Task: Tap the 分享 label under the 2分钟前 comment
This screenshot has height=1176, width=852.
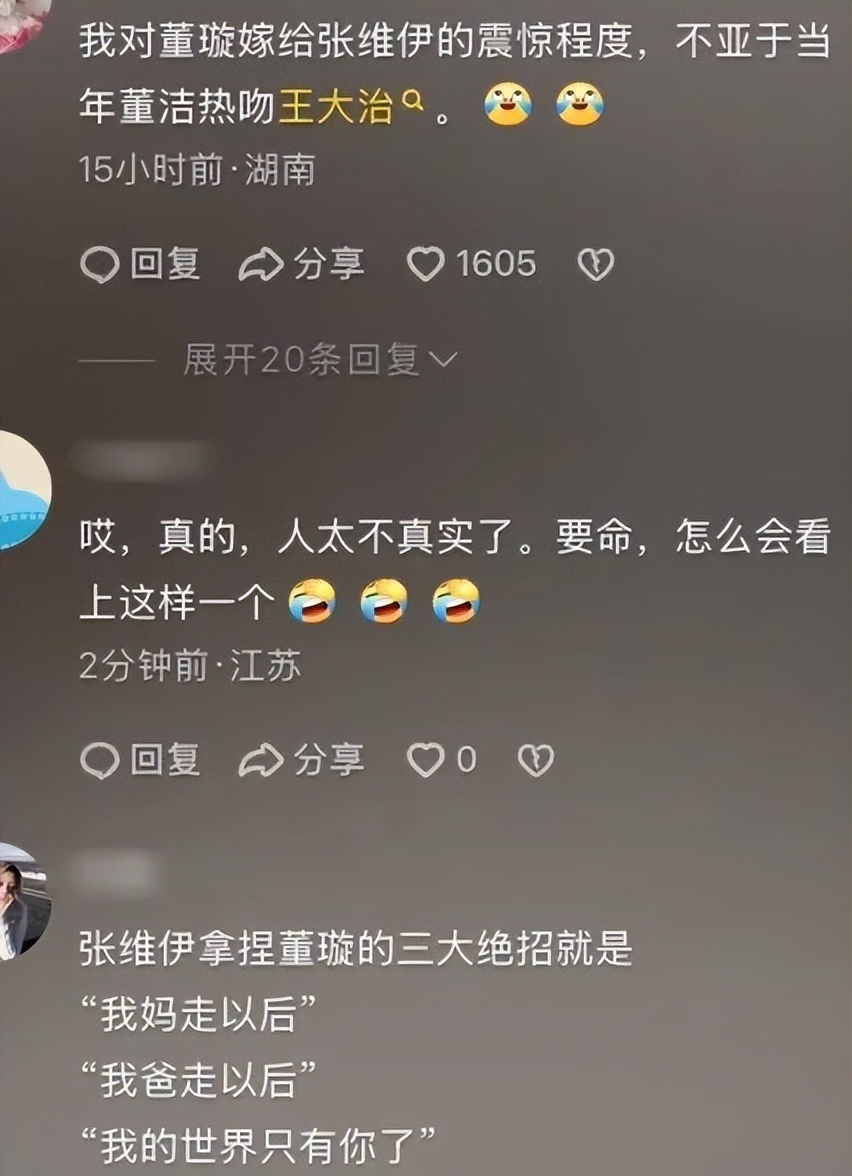Action: coord(328,760)
